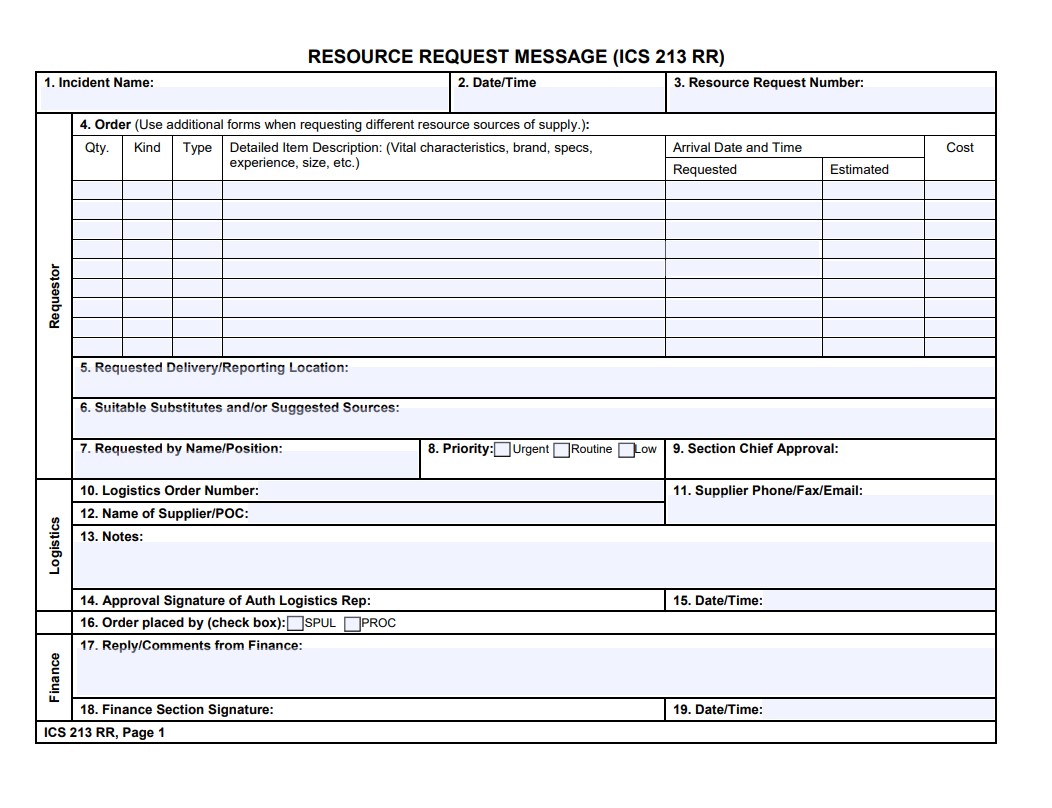The width and height of the screenshot is (1052, 808).
Task: Select the SPUL order placed checkbox
Action: pos(295,624)
